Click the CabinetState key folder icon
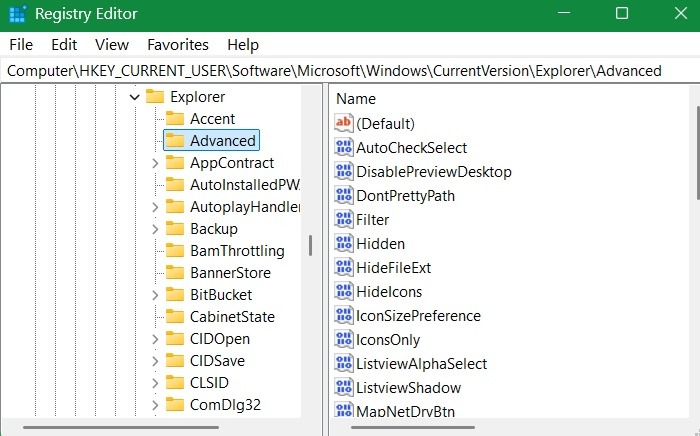The height and width of the screenshot is (436, 700). pyautogui.click(x=175, y=316)
